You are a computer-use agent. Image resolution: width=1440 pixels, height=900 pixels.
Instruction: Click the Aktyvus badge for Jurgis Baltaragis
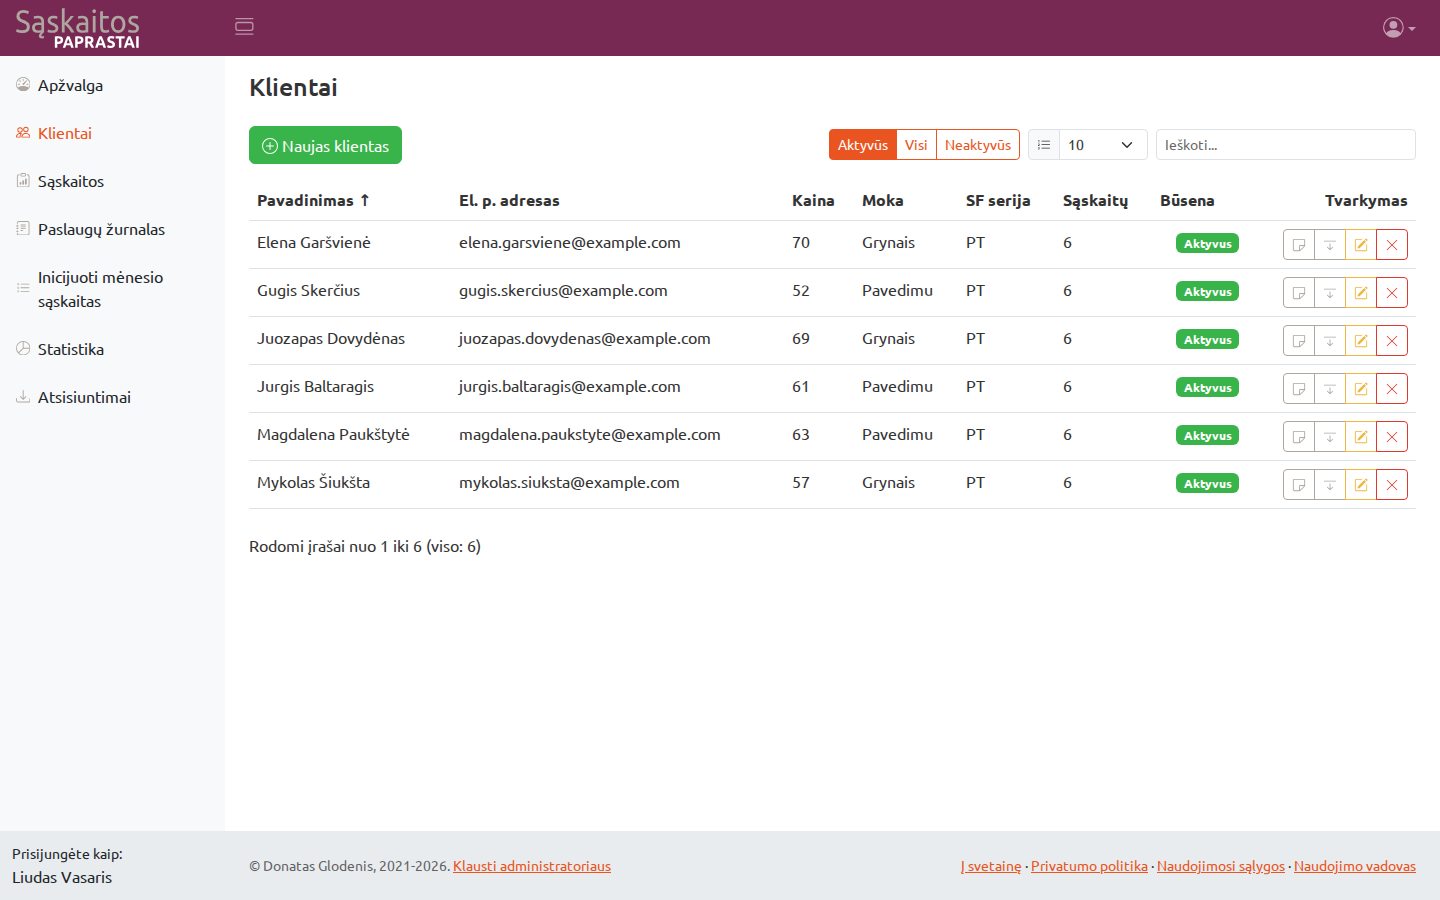click(1208, 388)
